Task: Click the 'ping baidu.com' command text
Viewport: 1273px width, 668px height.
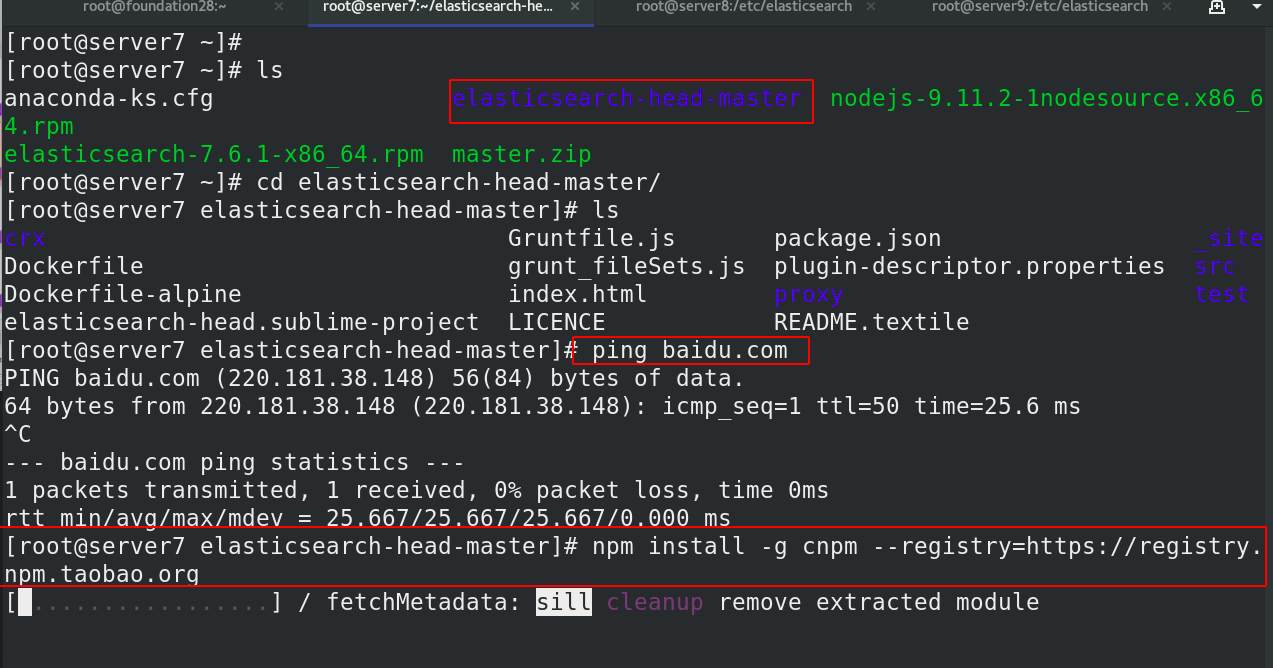Action: (690, 351)
